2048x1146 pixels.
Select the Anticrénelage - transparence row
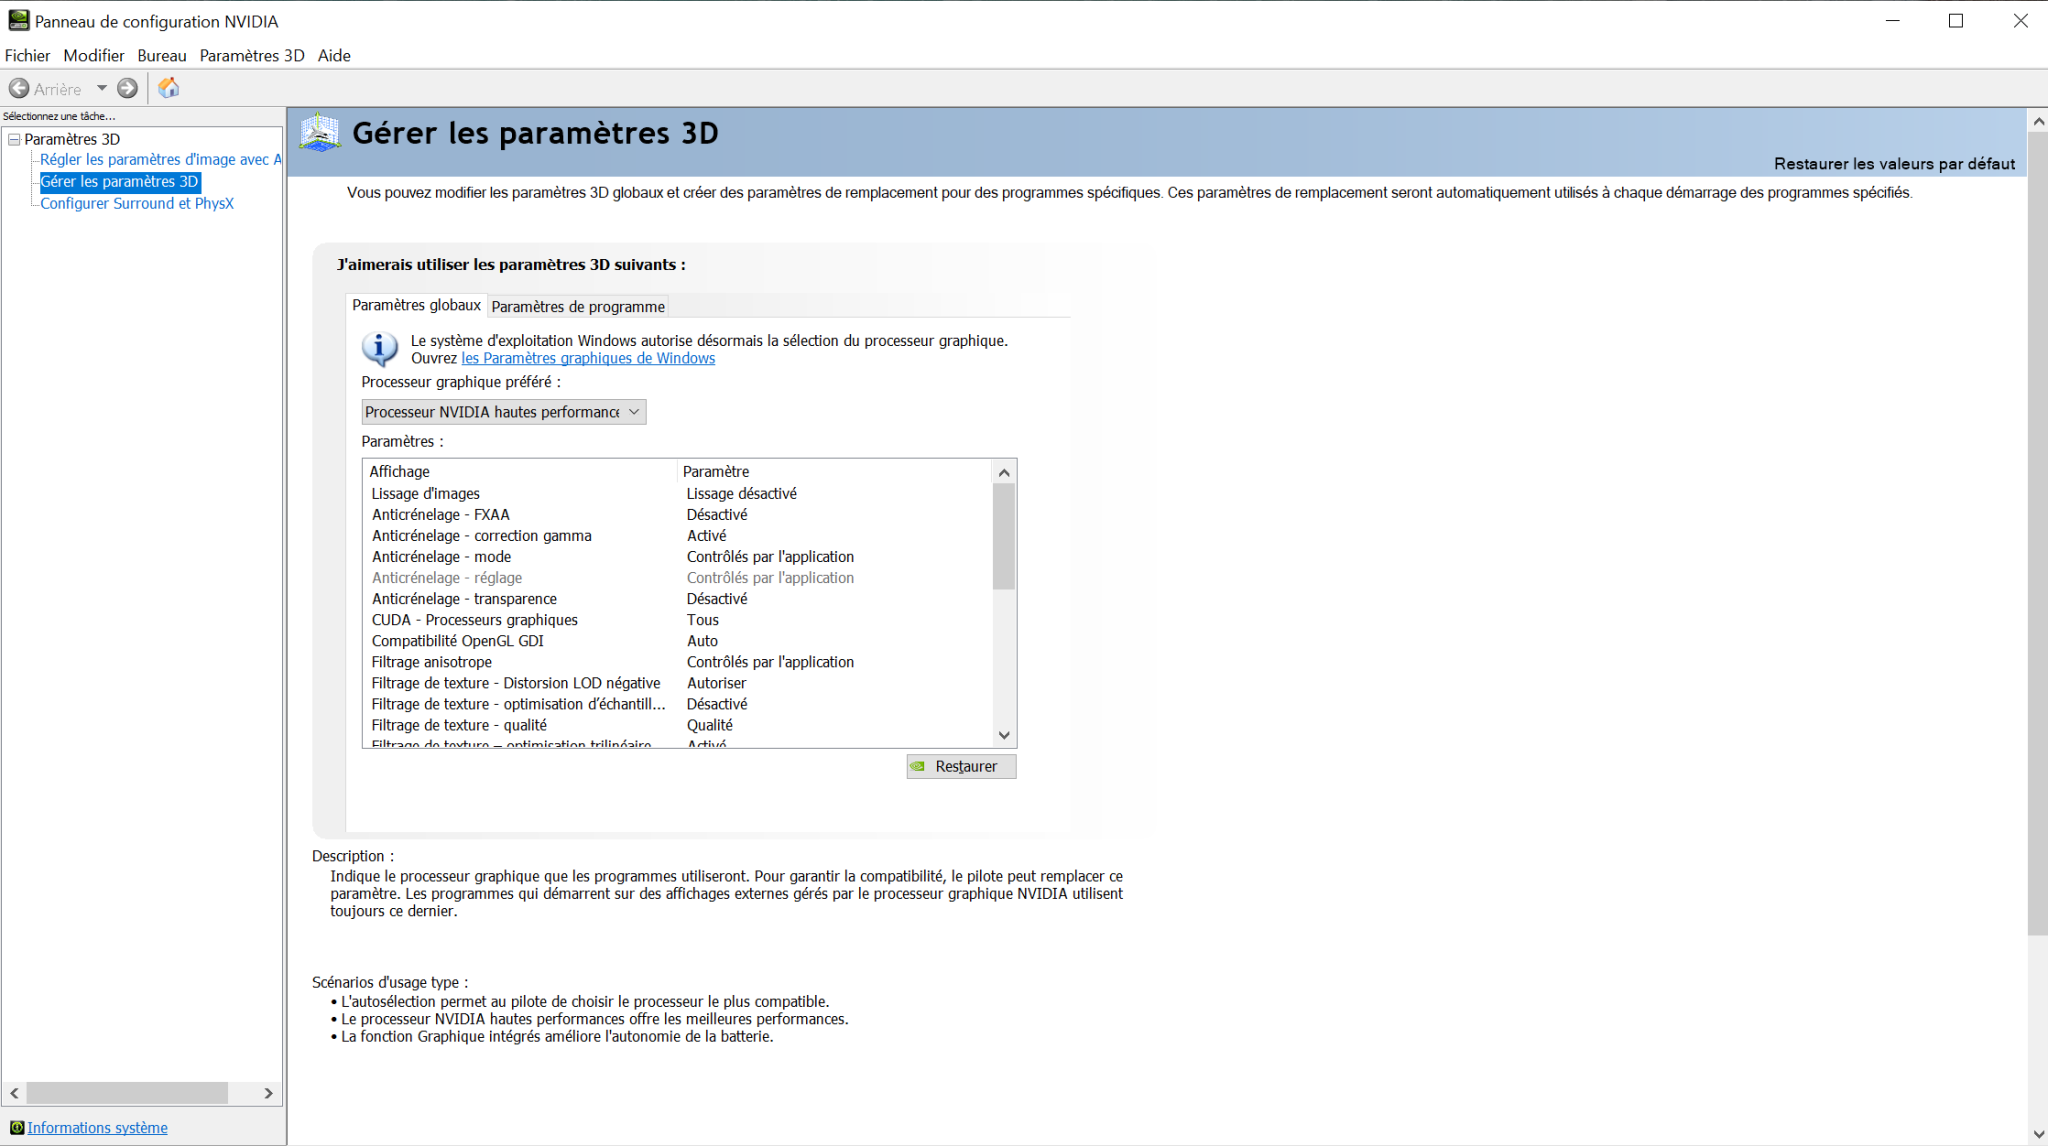click(678, 599)
